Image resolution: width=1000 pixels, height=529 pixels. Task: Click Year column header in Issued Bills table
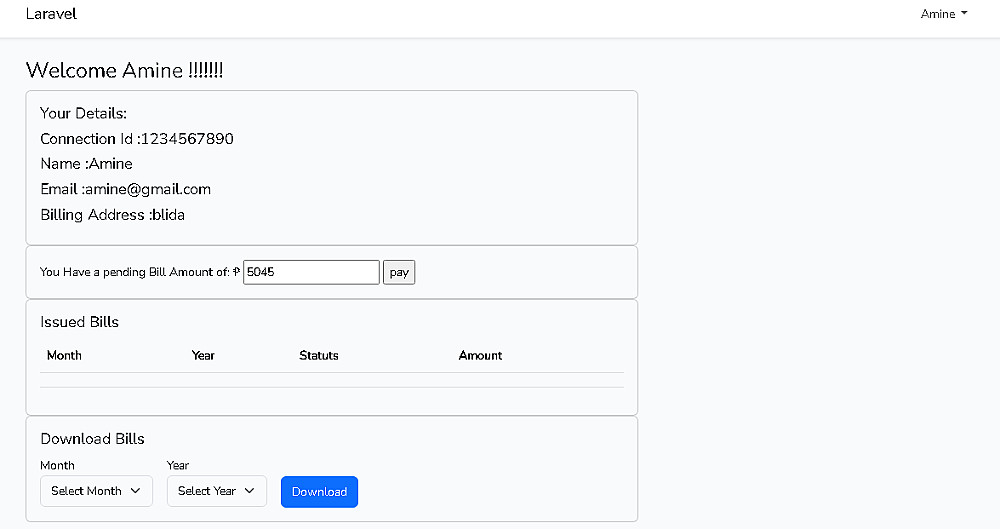coord(203,355)
